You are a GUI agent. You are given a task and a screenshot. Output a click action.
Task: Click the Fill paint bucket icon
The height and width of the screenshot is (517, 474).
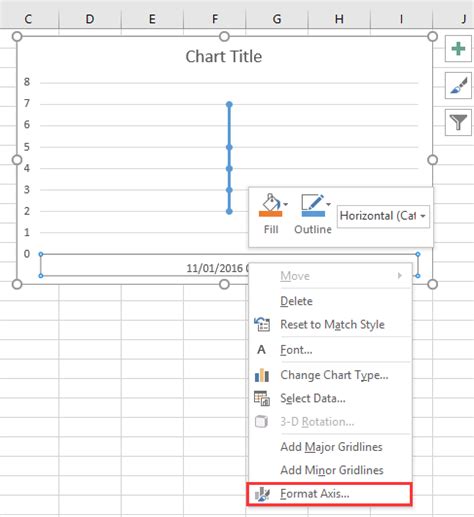tap(270, 202)
